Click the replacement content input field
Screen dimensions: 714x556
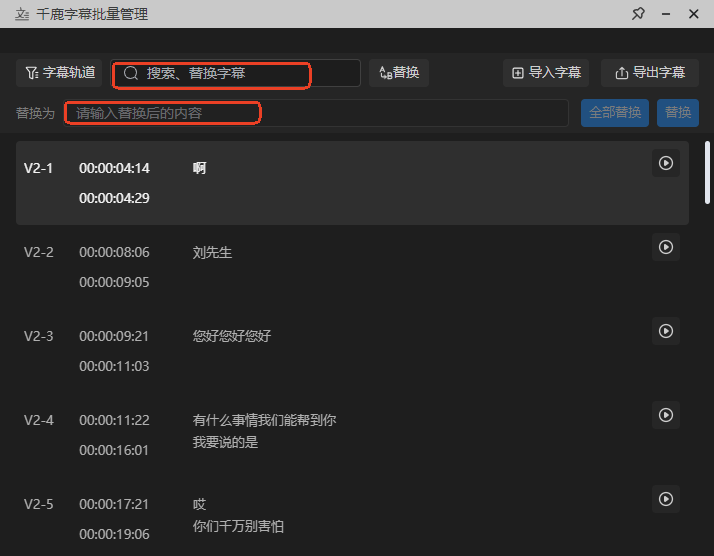point(315,113)
